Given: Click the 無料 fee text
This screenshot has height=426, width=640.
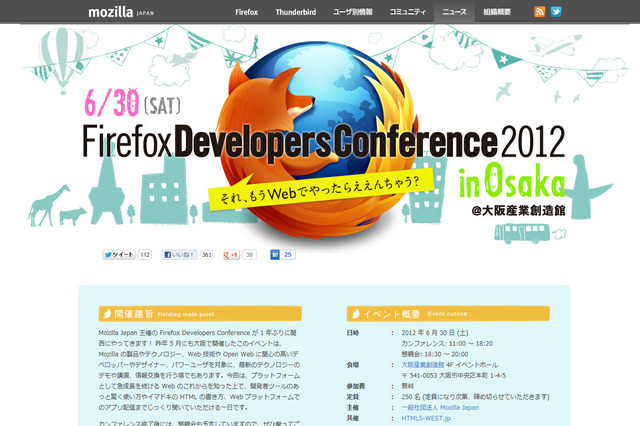Looking at the screenshot, I should pyautogui.click(x=407, y=386).
